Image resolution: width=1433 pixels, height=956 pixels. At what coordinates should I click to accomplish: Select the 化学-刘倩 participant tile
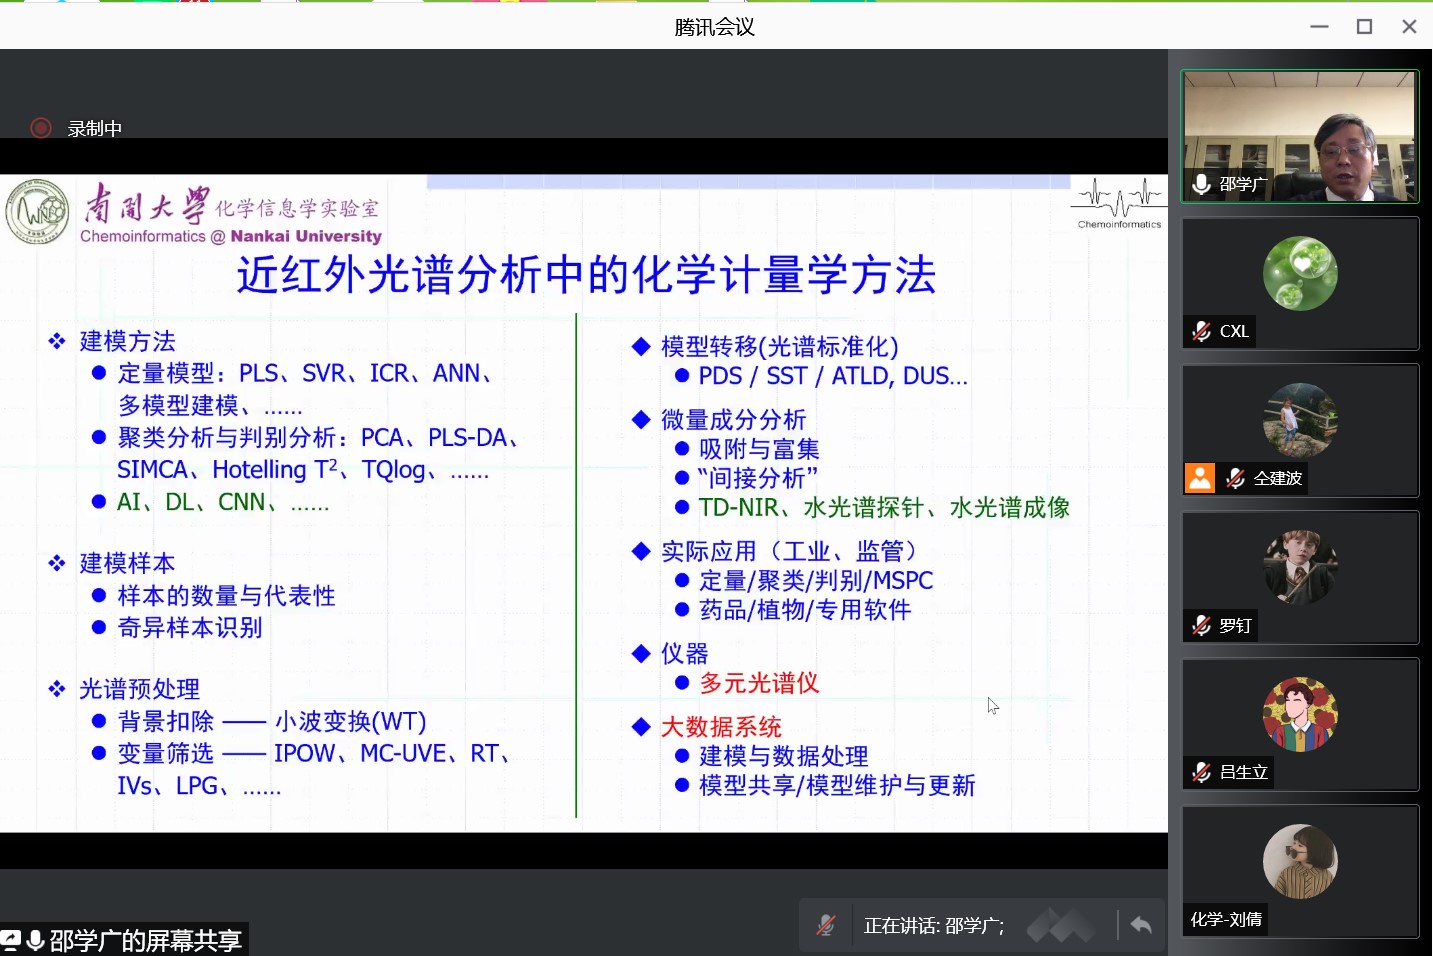click(1300, 862)
